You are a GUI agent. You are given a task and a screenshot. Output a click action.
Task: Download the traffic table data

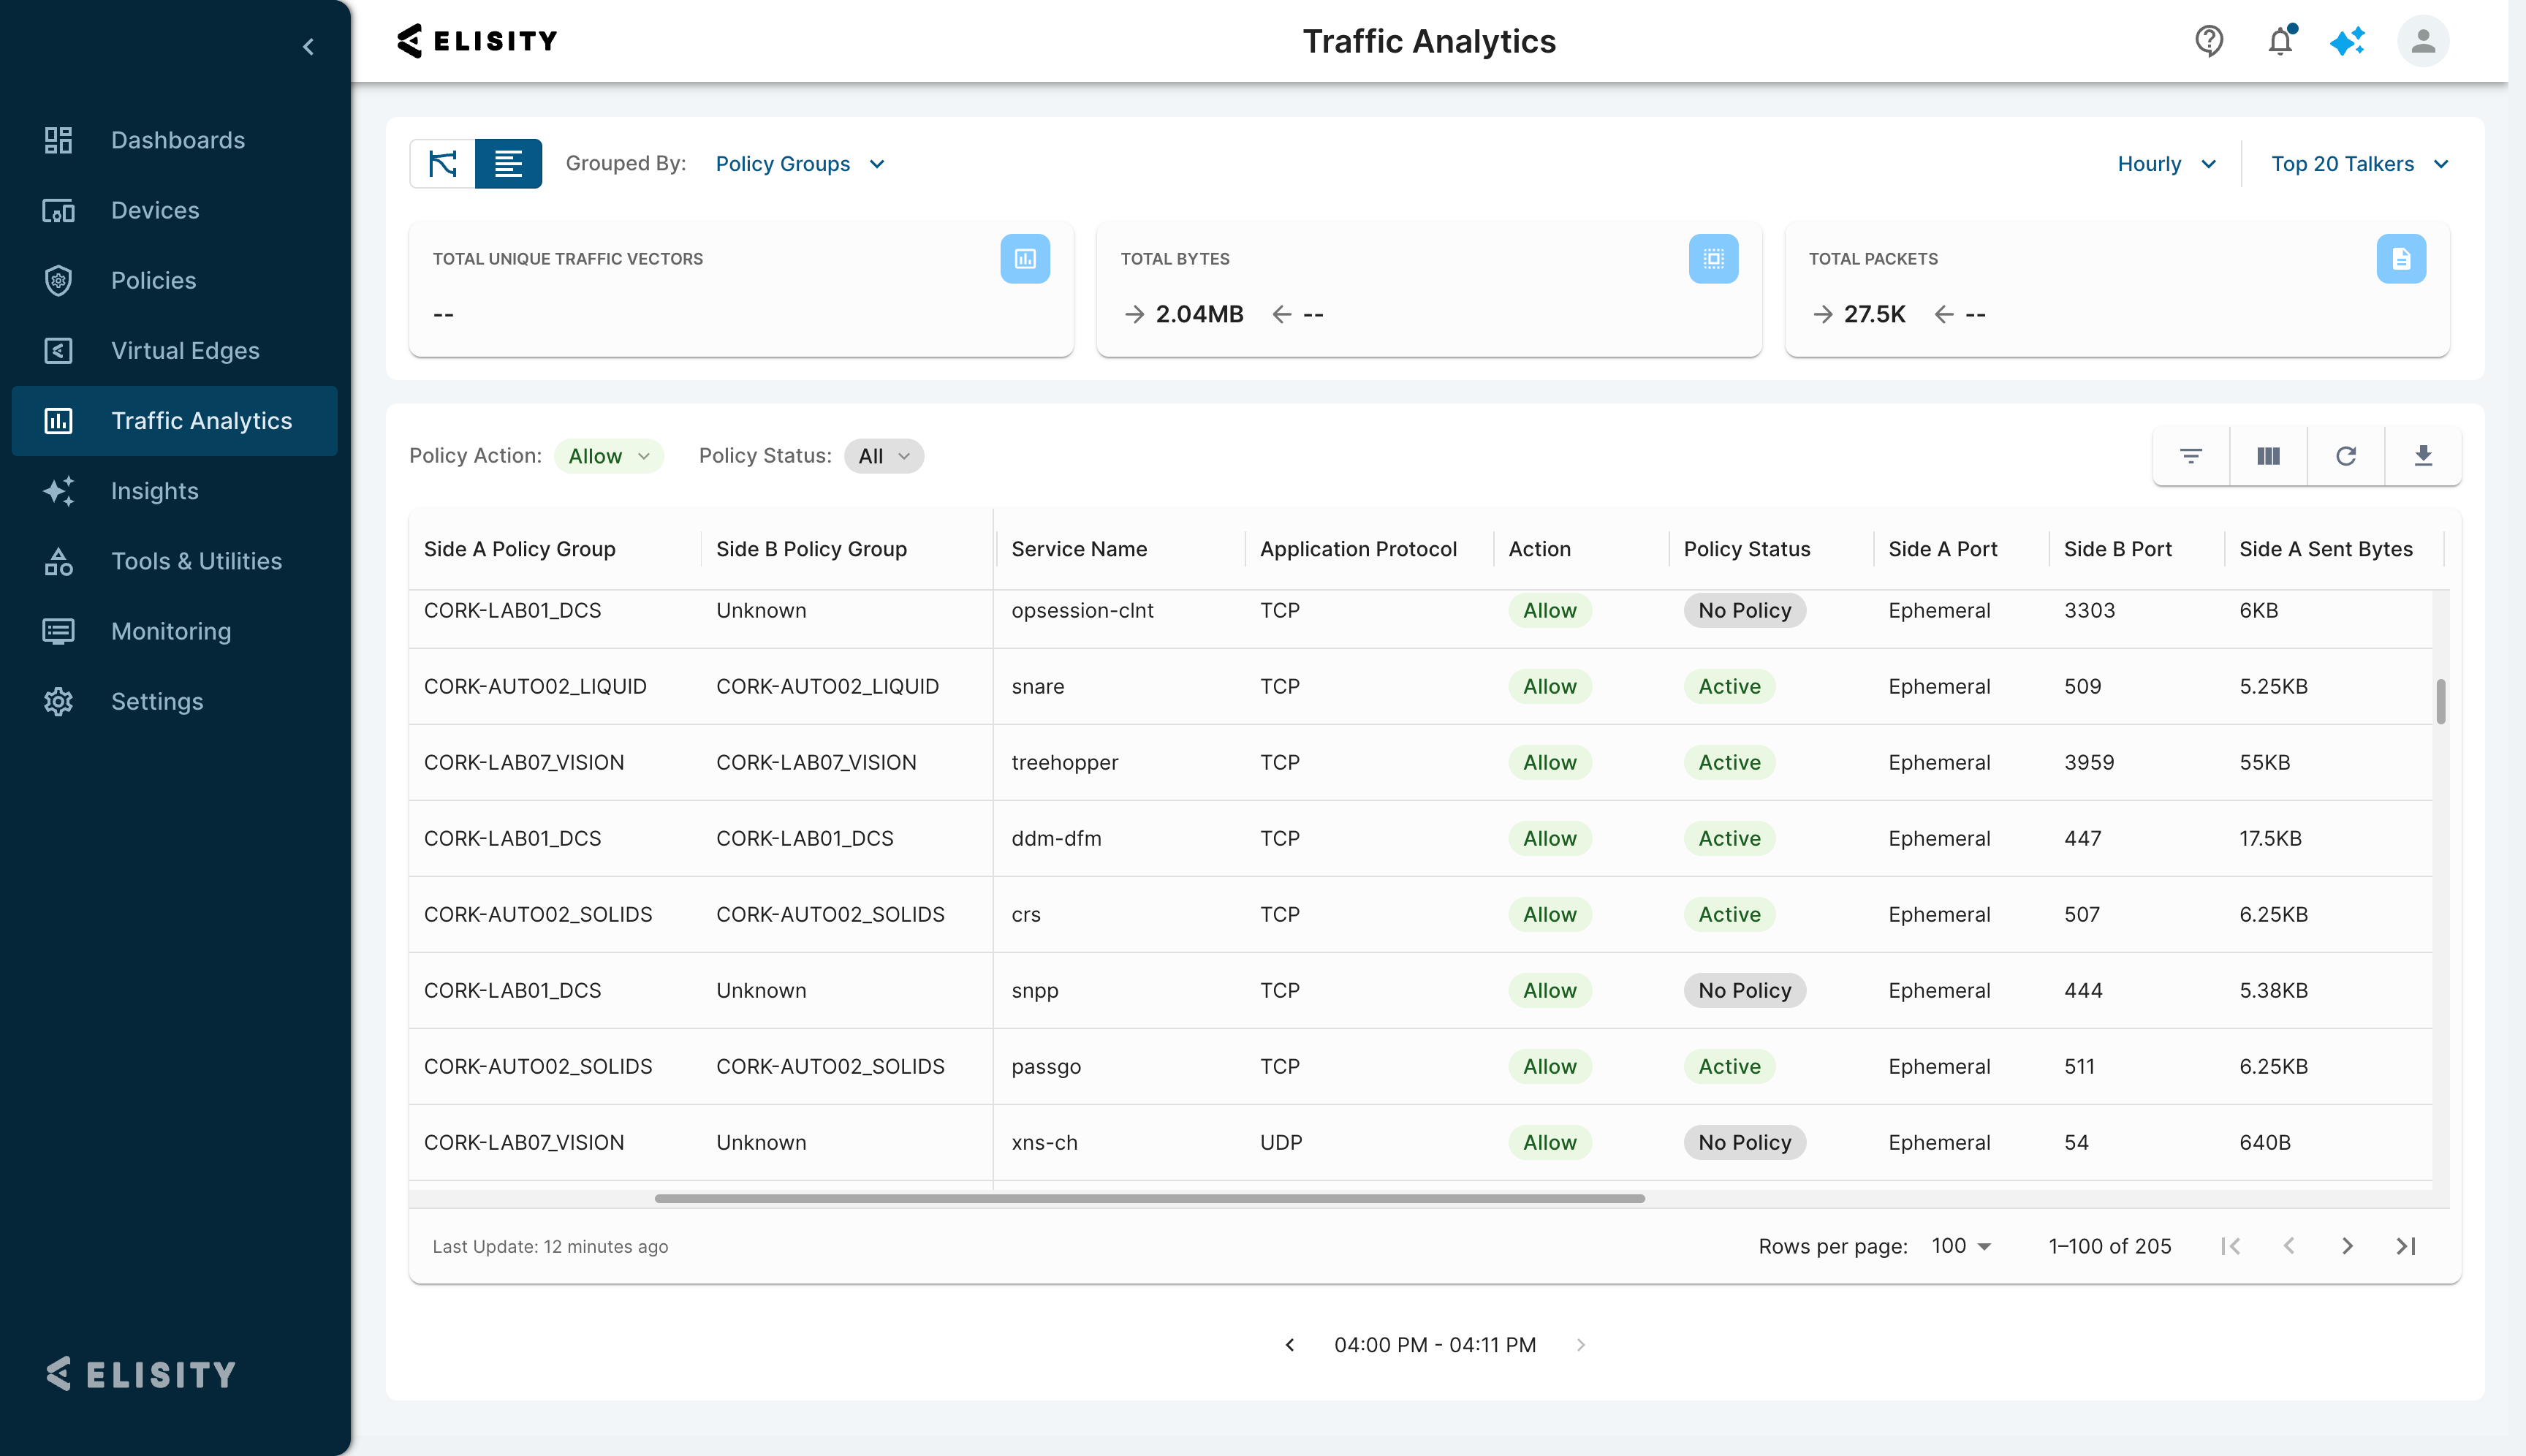[x=2422, y=456]
